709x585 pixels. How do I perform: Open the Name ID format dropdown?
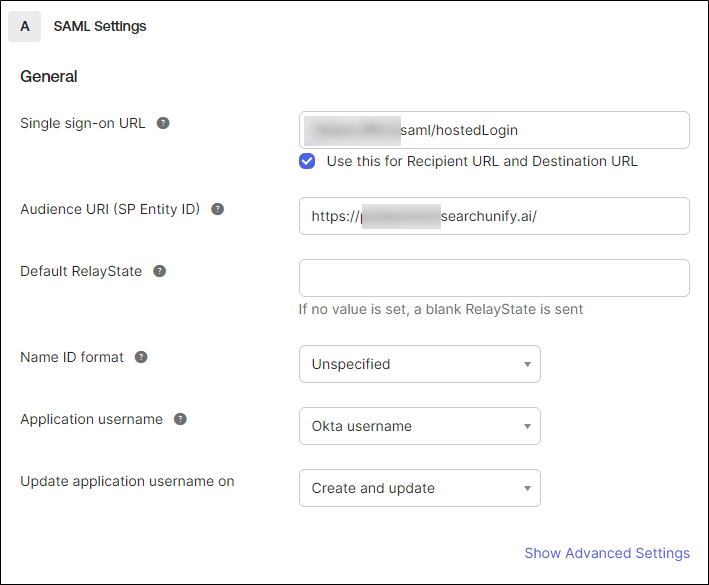click(x=419, y=364)
